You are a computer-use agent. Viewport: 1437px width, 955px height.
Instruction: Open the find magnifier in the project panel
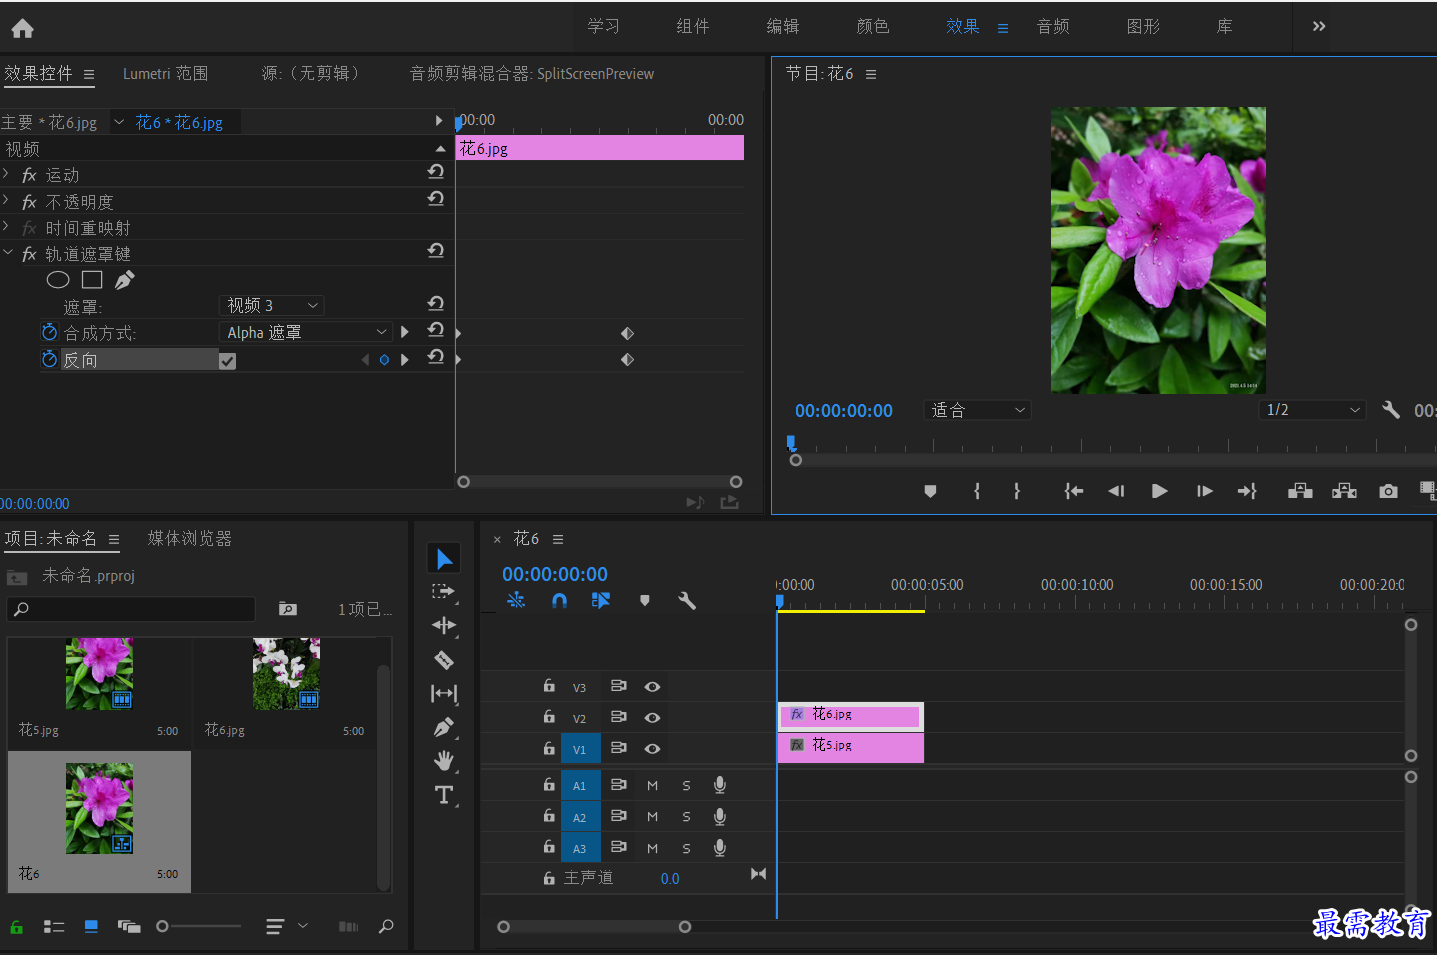tap(386, 927)
